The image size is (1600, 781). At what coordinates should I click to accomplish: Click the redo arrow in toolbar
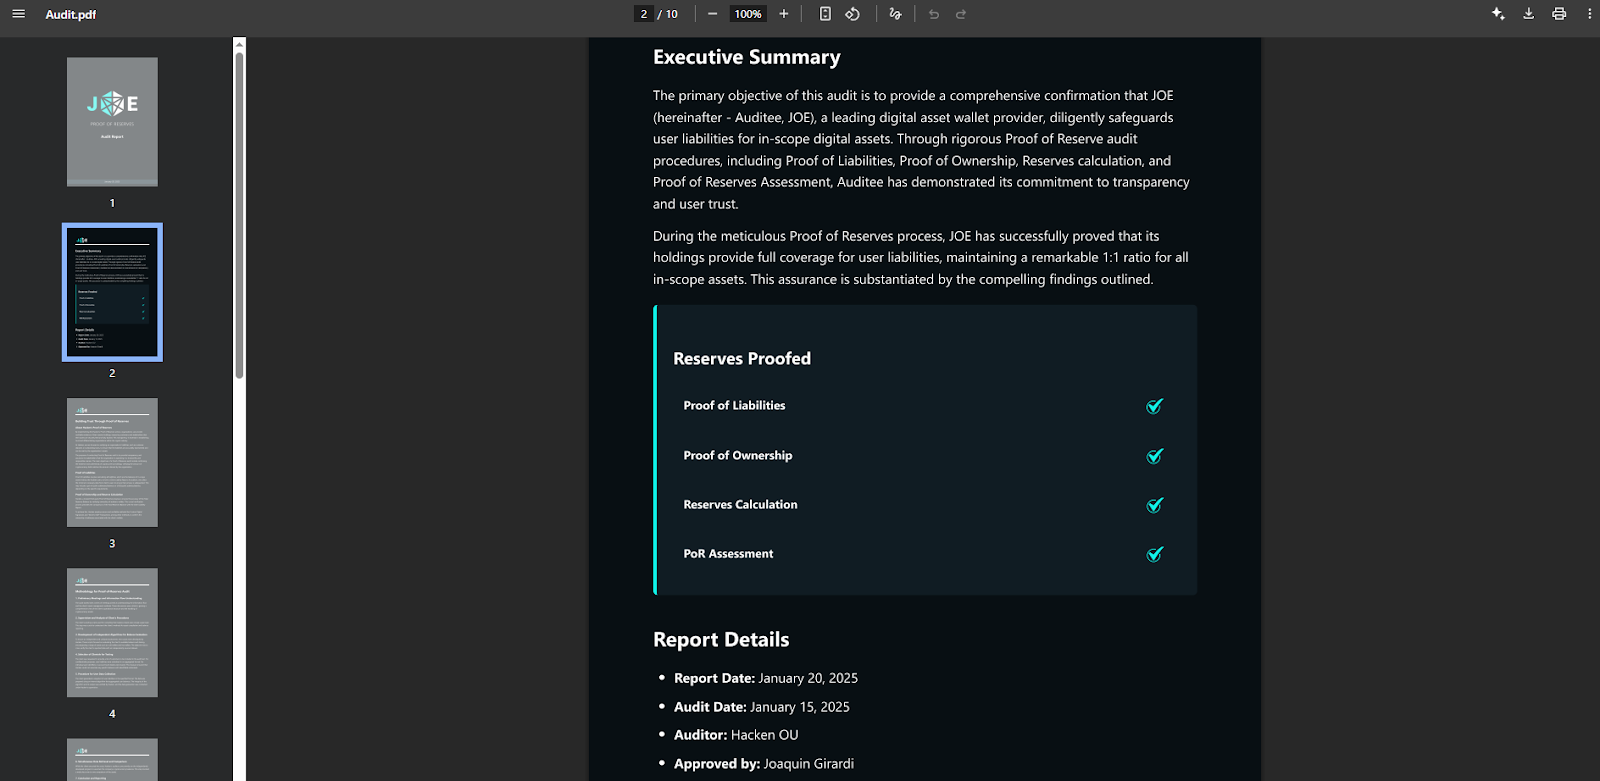pyautogui.click(x=961, y=14)
